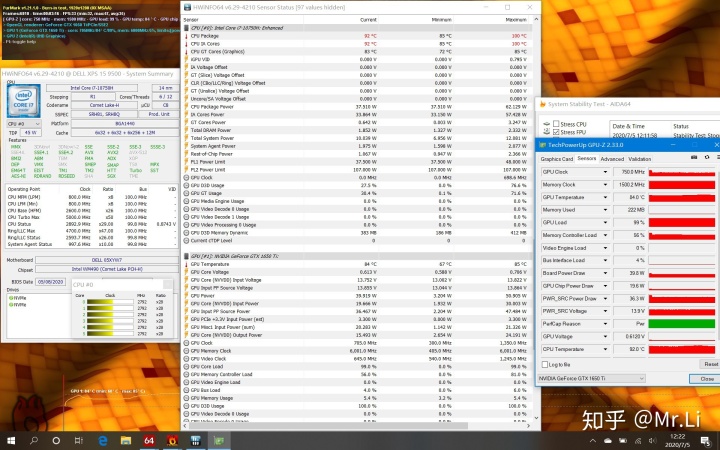Click the sensor list scroll-up arrow
Image resolution: width=720 pixels, height=450 pixels.
(536, 20)
